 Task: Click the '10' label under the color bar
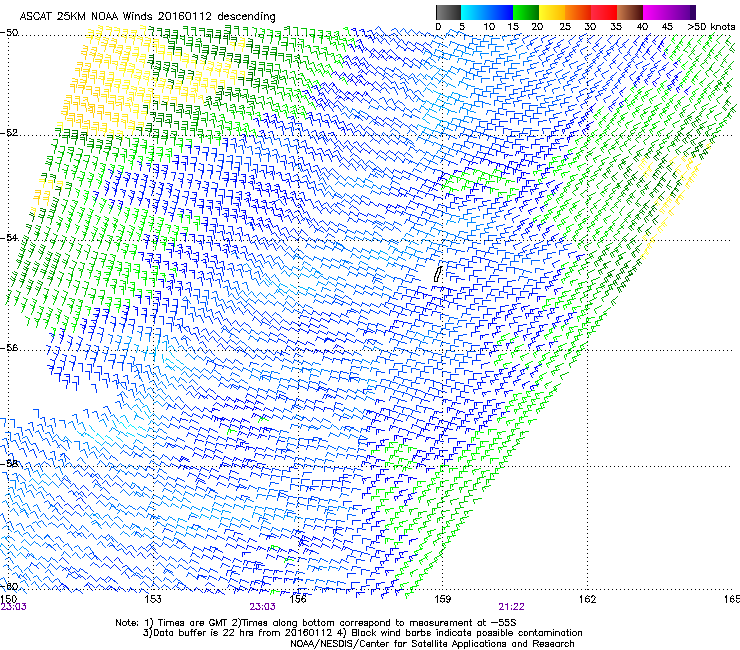(x=489, y=26)
